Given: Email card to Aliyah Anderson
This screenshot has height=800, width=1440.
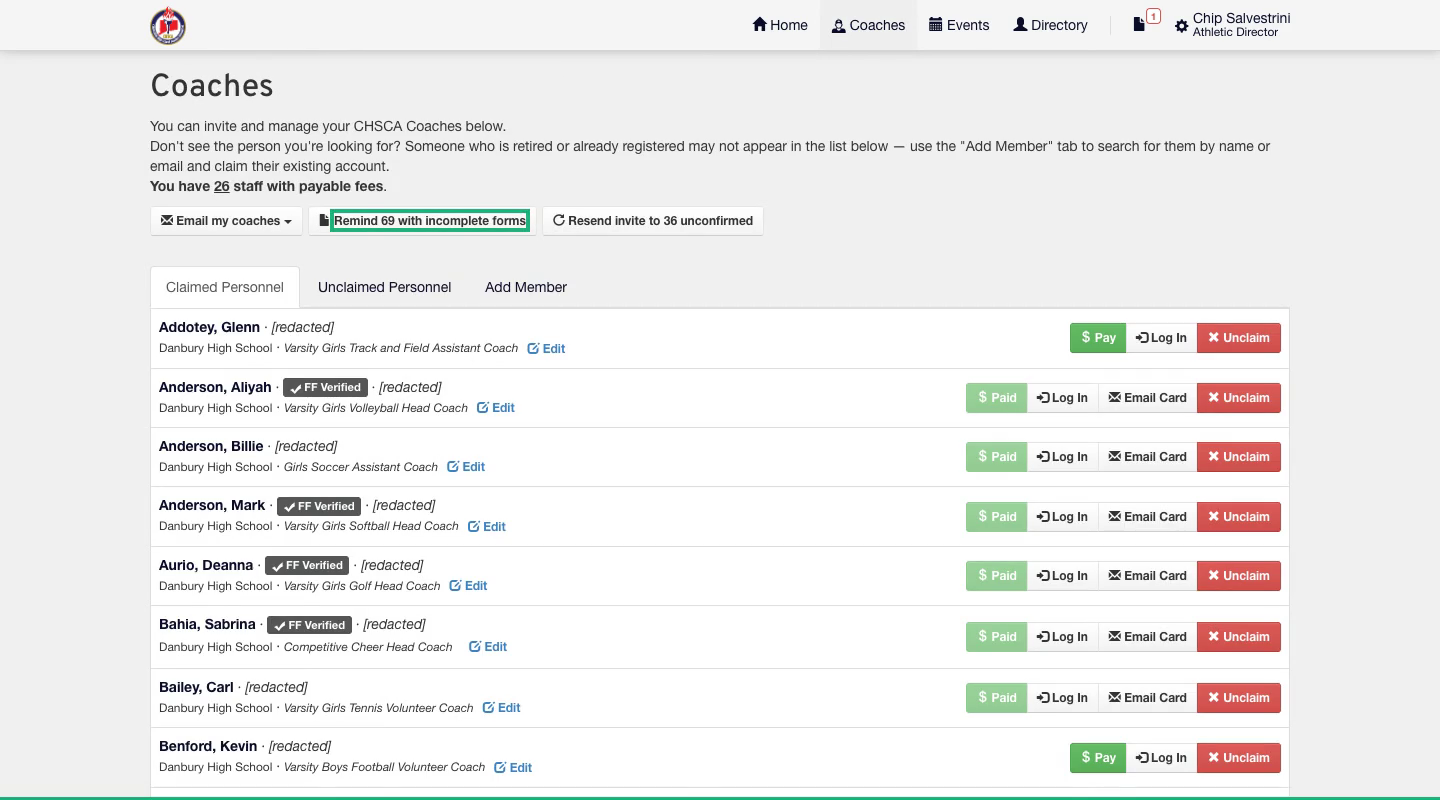Looking at the screenshot, I should pyautogui.click(x=1147, y=398).
